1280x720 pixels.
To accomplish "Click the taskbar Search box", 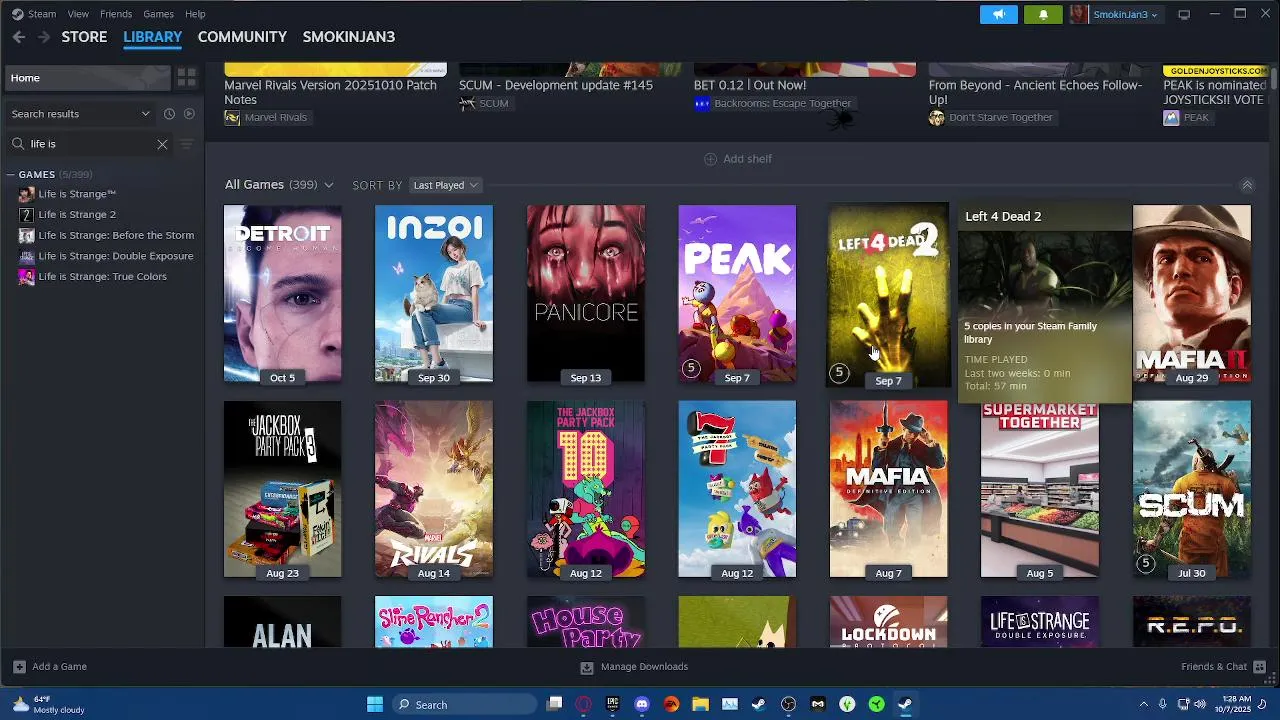I will (464, 704).
